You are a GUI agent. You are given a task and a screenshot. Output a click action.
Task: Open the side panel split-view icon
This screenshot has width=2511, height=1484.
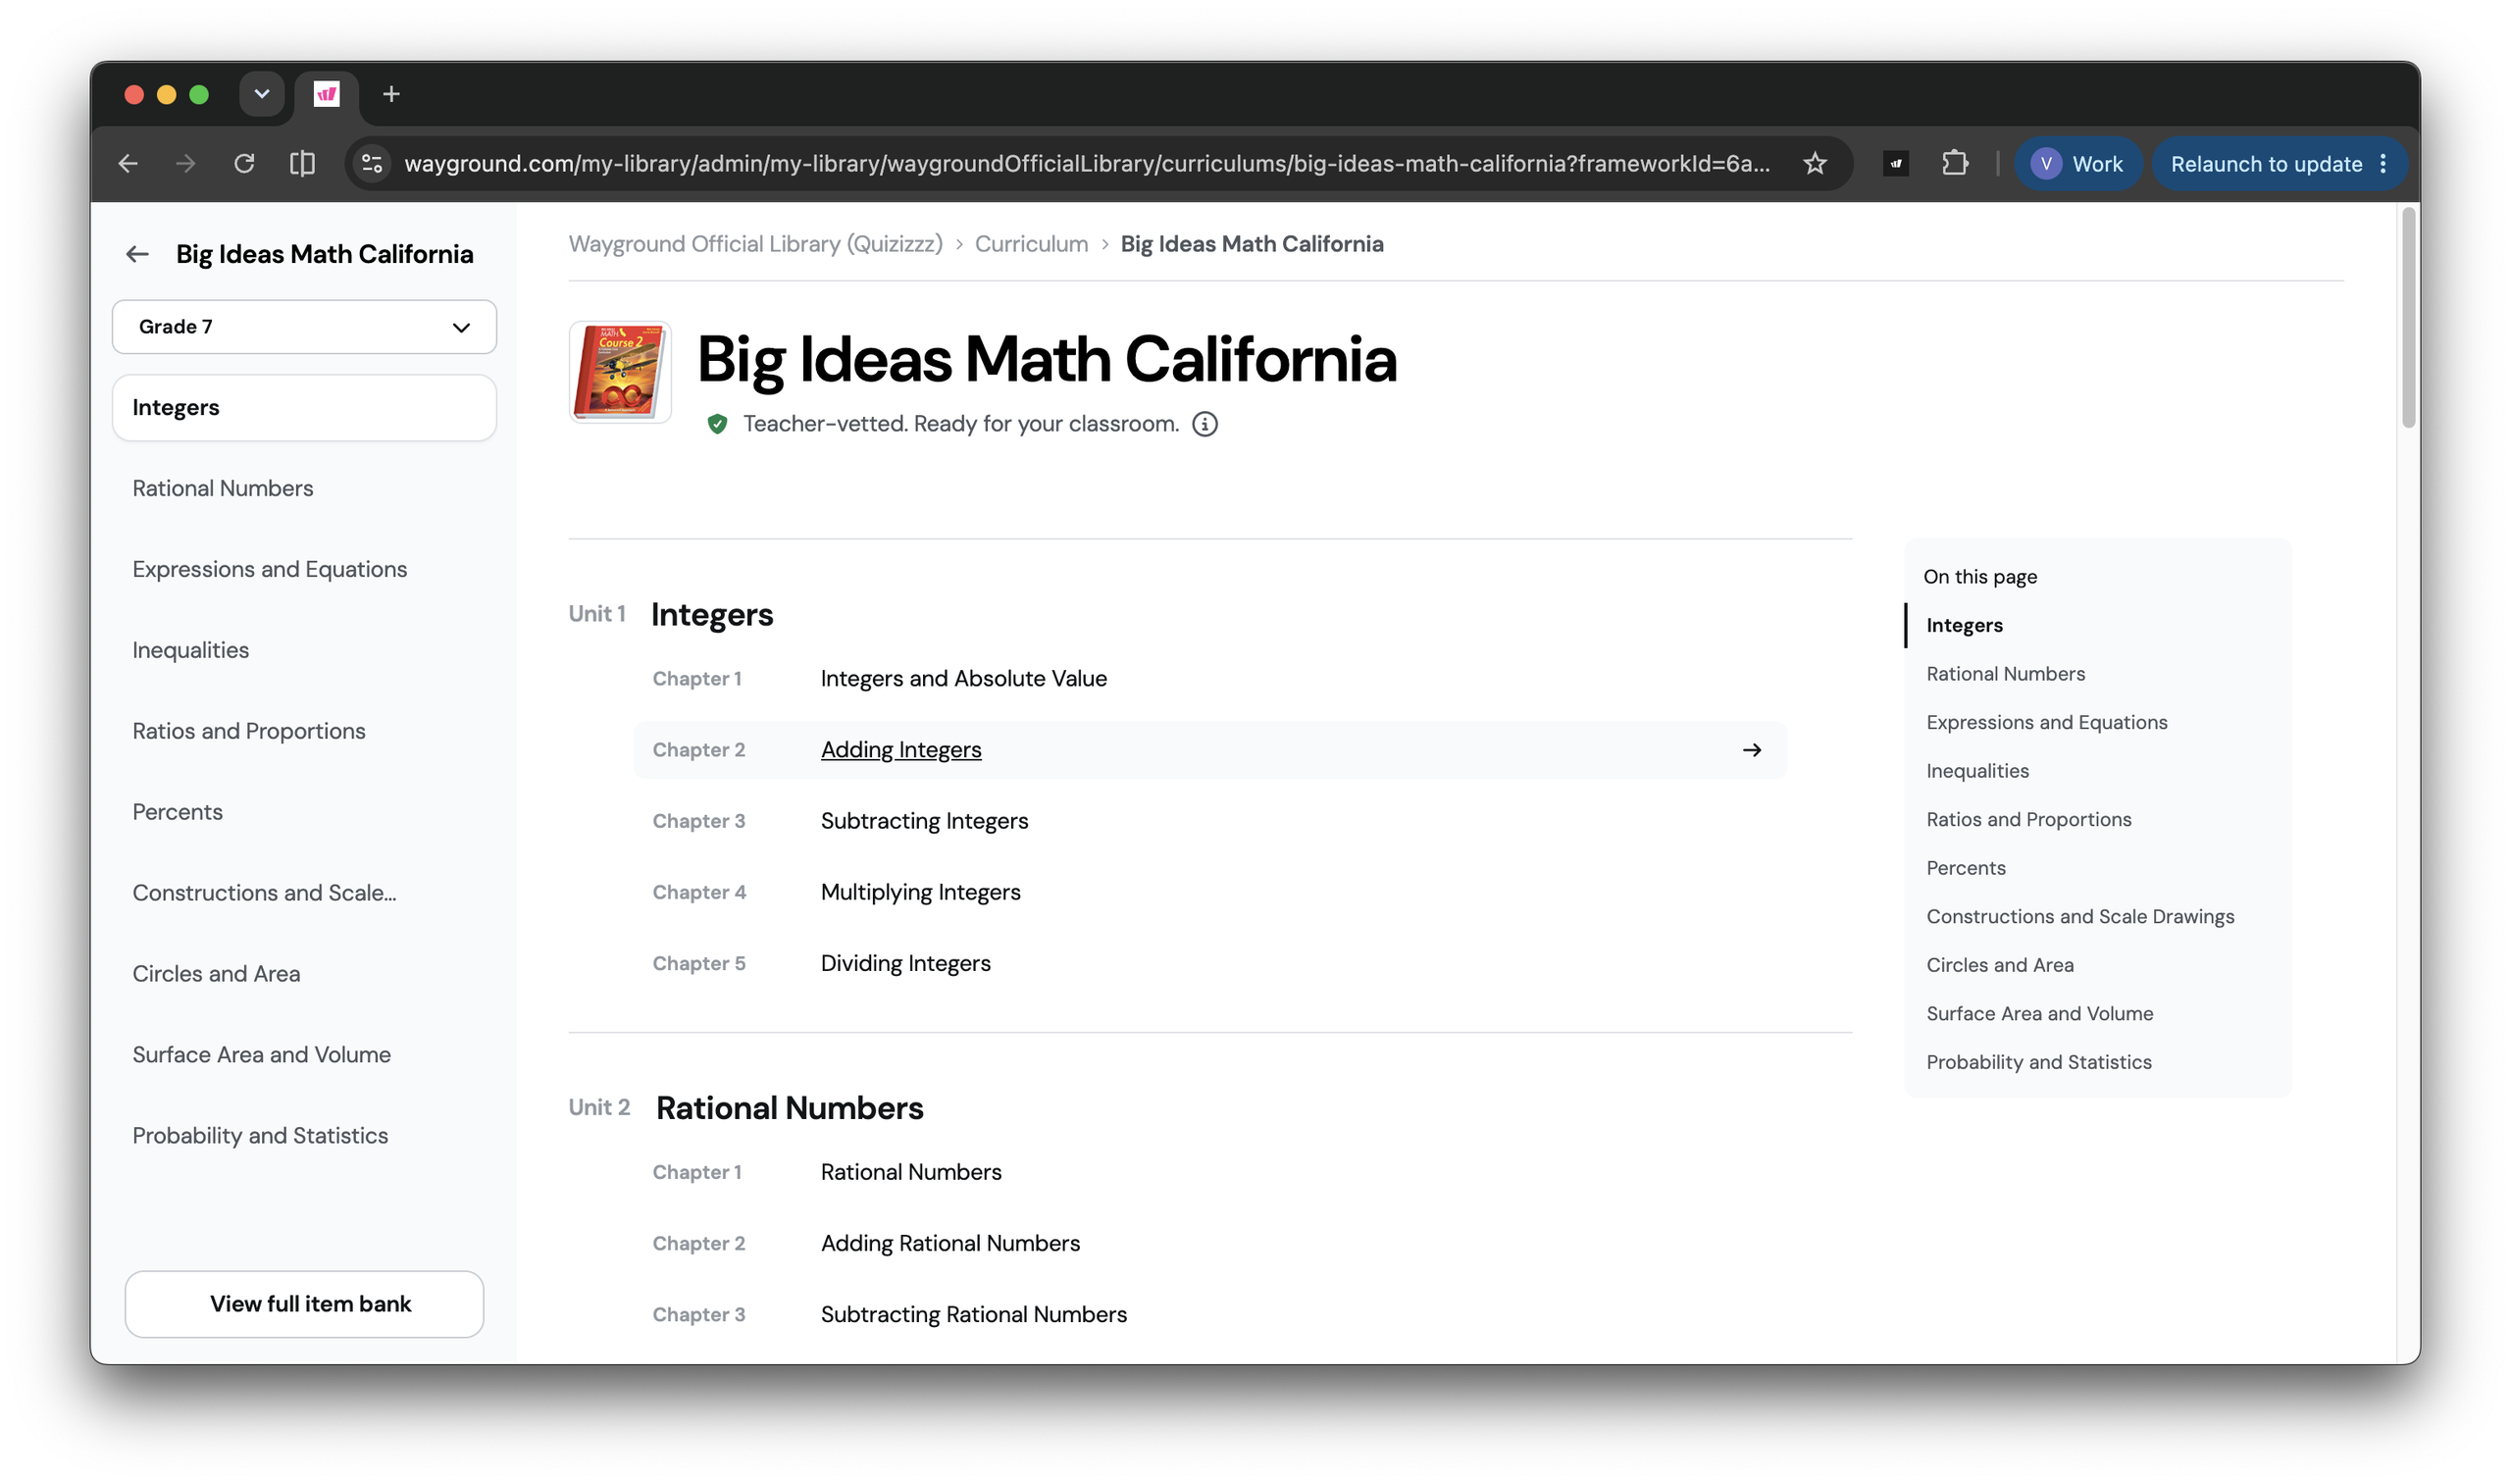click(302, 163)
